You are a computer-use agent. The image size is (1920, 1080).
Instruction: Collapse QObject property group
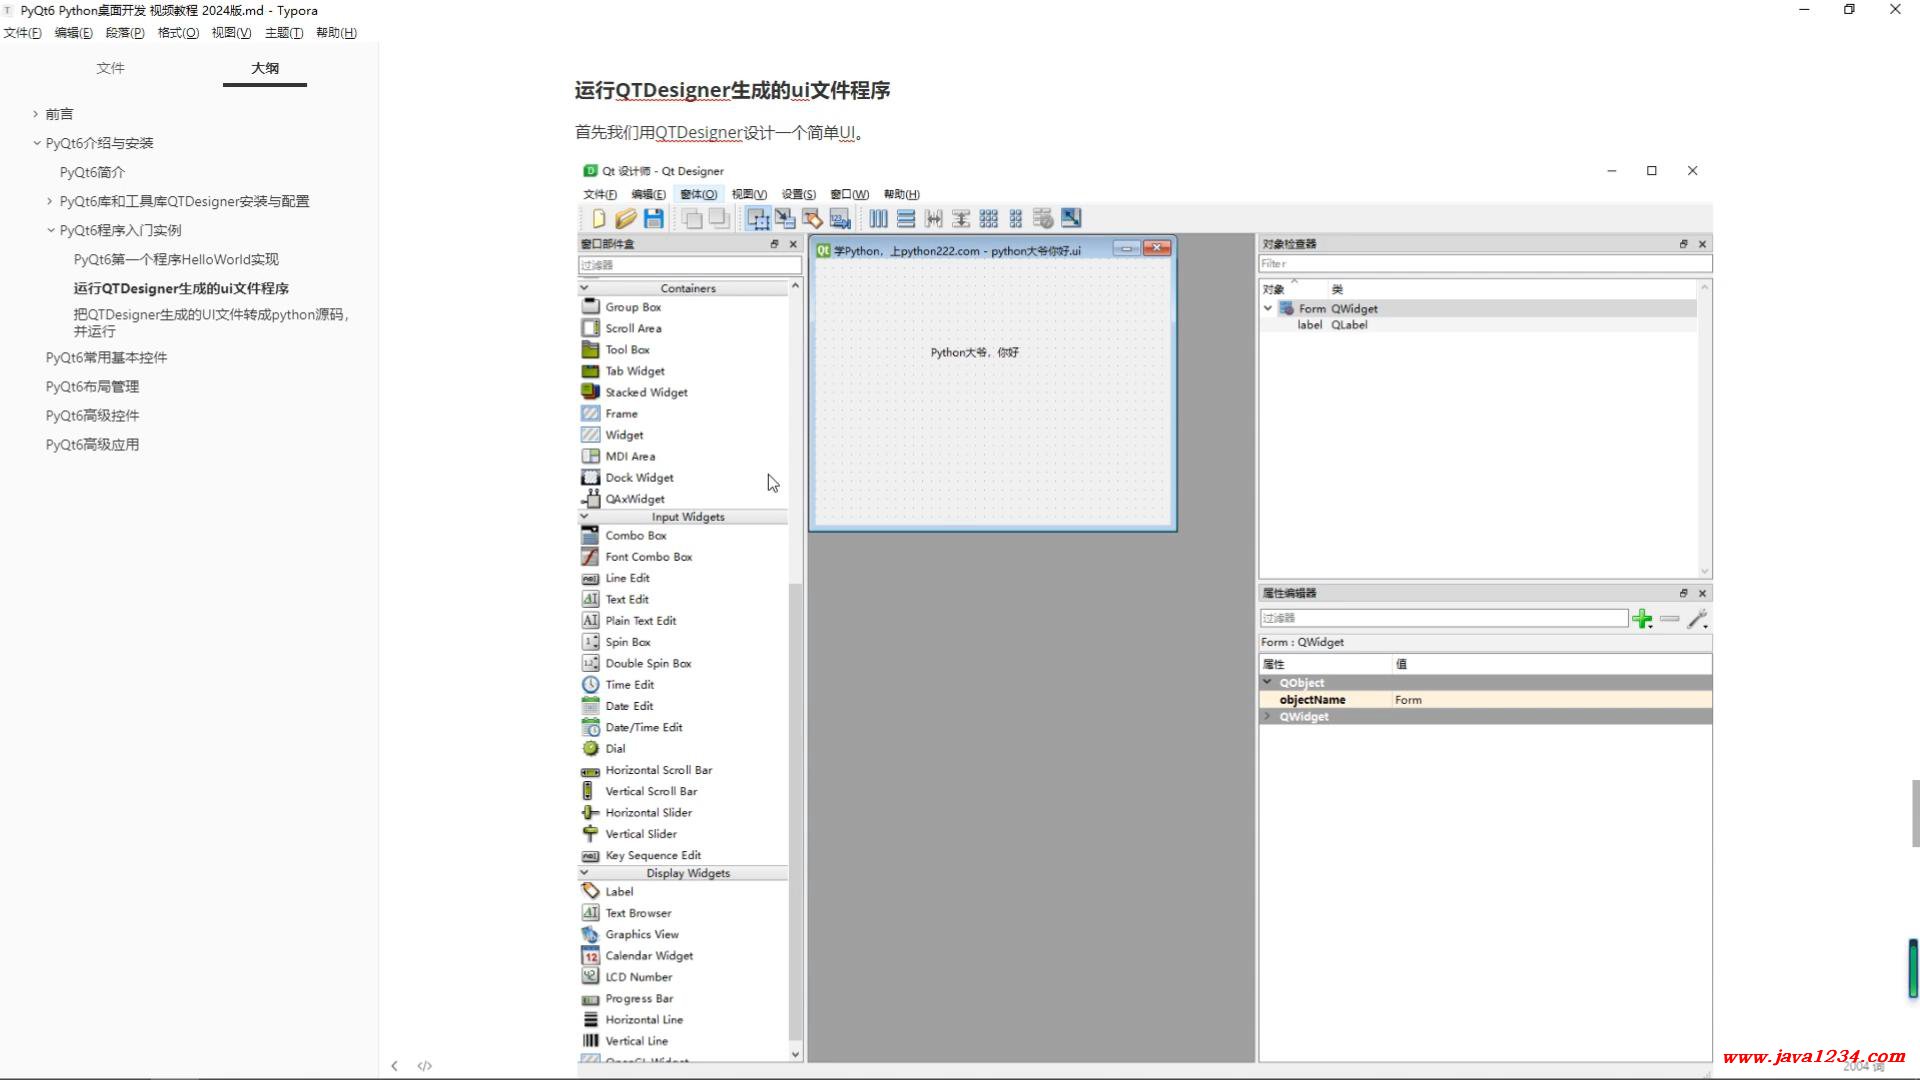click(1268, 682)
